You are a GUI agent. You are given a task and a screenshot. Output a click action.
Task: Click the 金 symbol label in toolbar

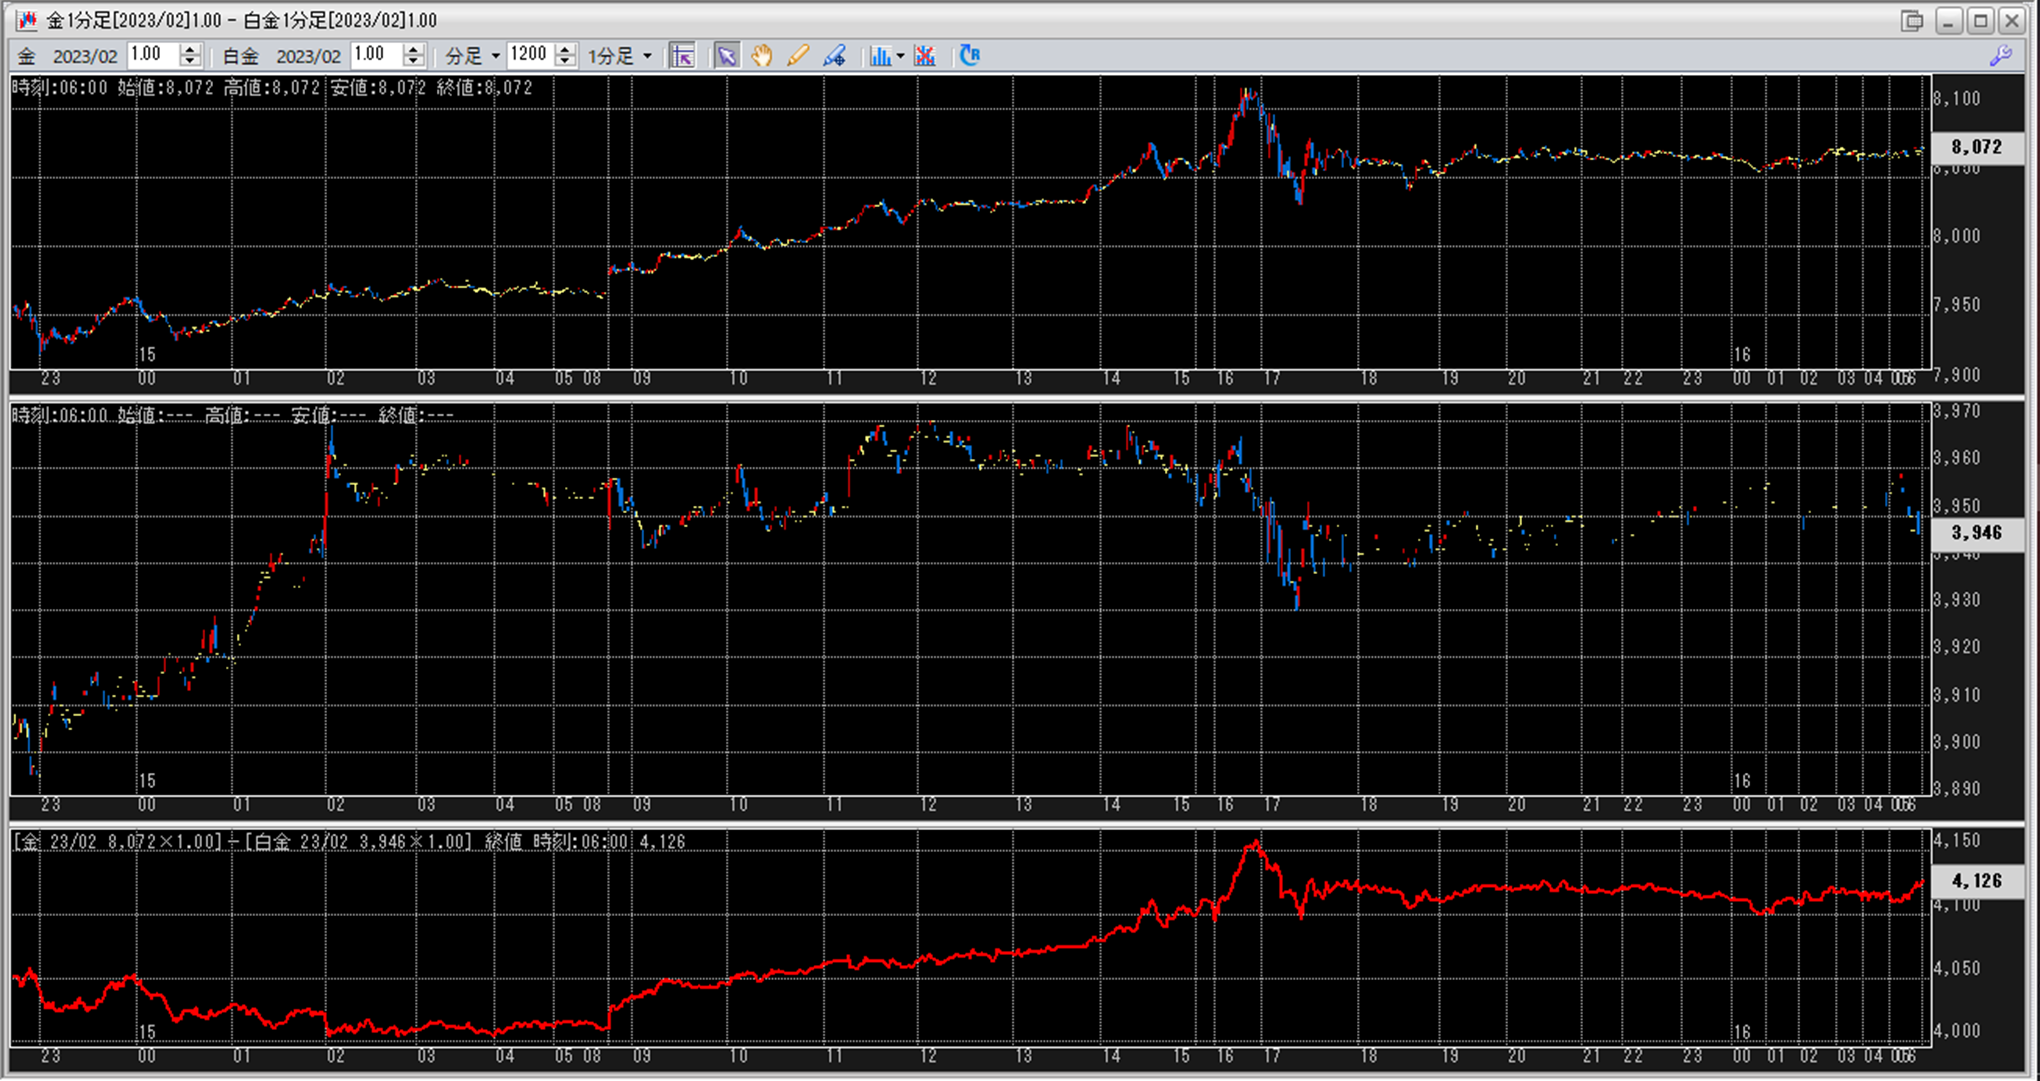(27, 56)
